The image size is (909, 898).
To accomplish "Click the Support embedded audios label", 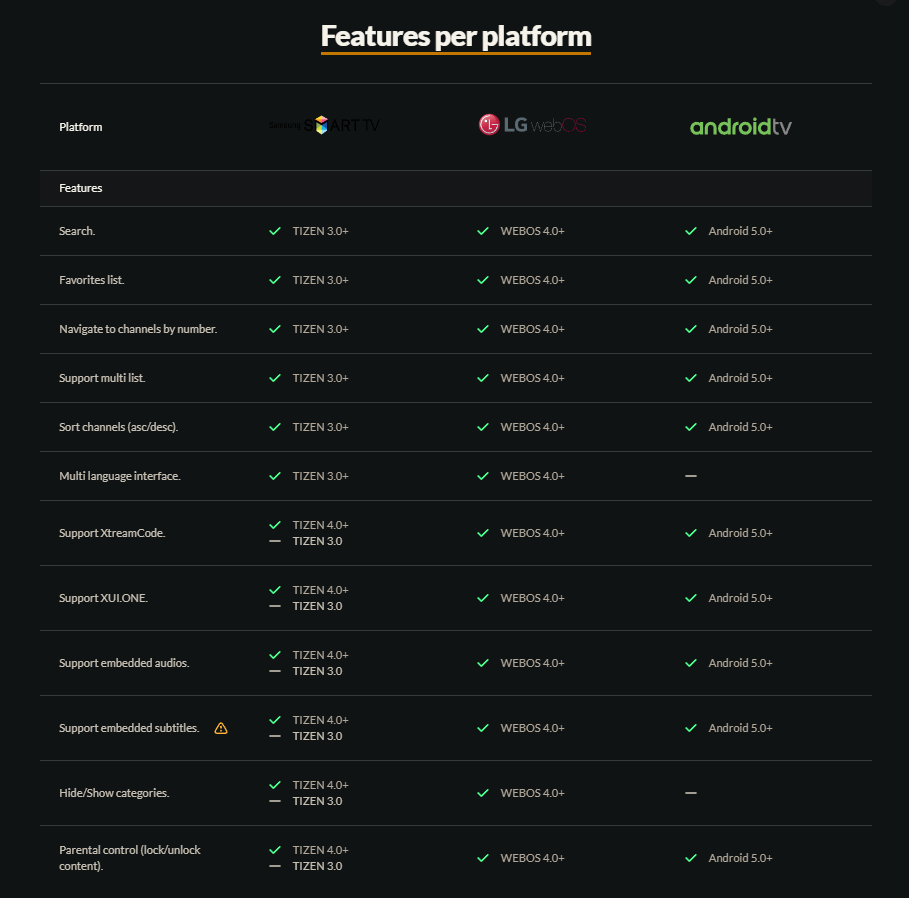I will (x=124, y=663).
